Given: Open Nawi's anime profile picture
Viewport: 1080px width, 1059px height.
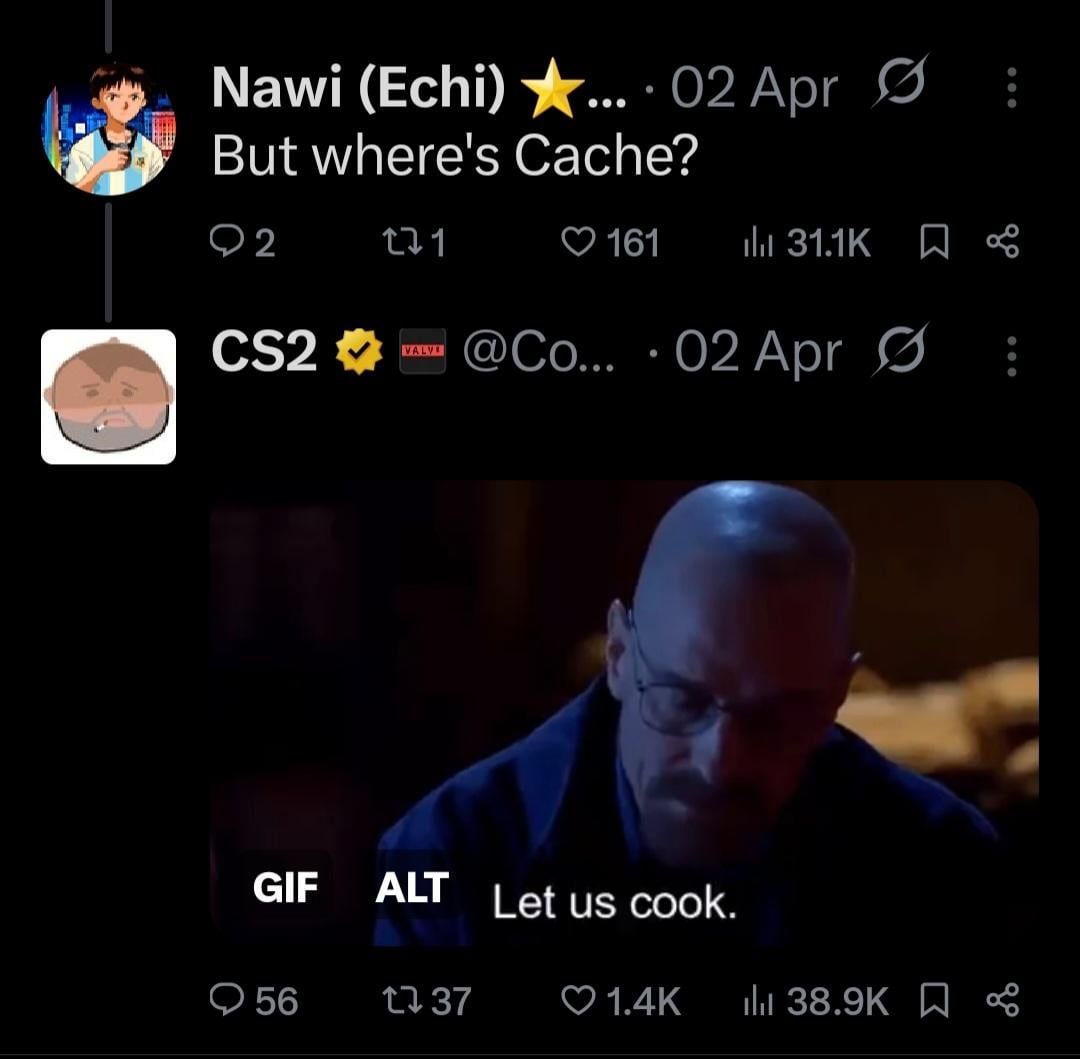Looking at the screenshot, I should pyautogui.click(x=109, y=129).
